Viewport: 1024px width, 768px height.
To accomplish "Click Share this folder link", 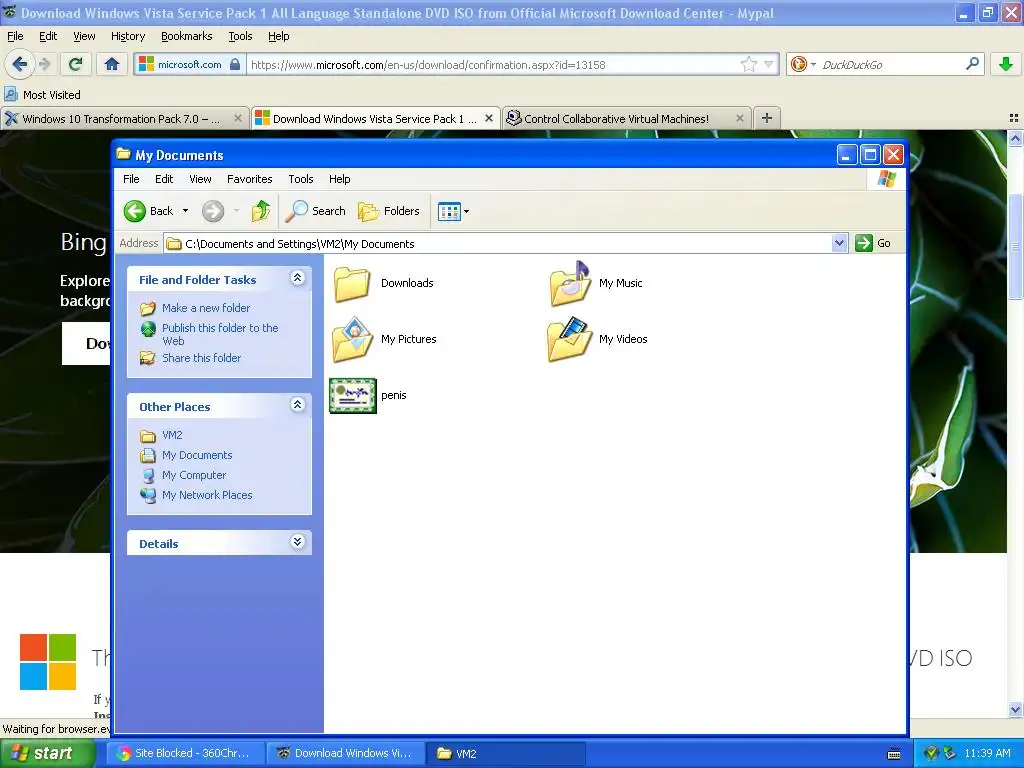I will tap(201, 358).
